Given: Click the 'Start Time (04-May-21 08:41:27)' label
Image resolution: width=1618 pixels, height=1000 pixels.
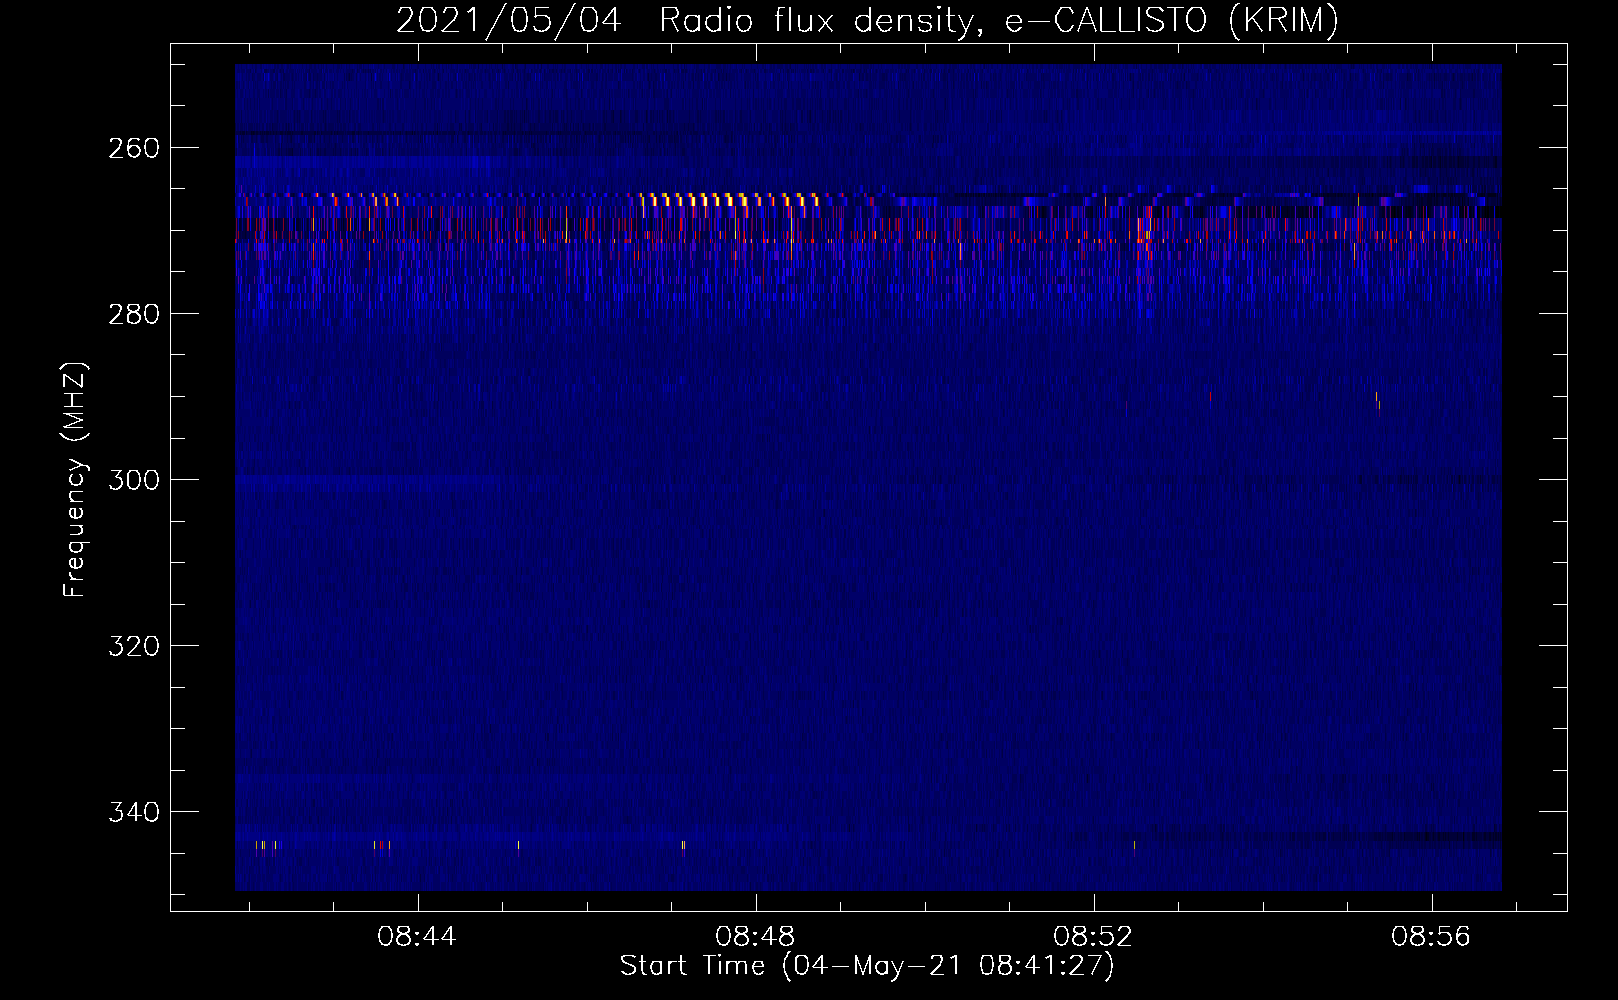Looking at the screenshot, I should (x=867, y=966).
